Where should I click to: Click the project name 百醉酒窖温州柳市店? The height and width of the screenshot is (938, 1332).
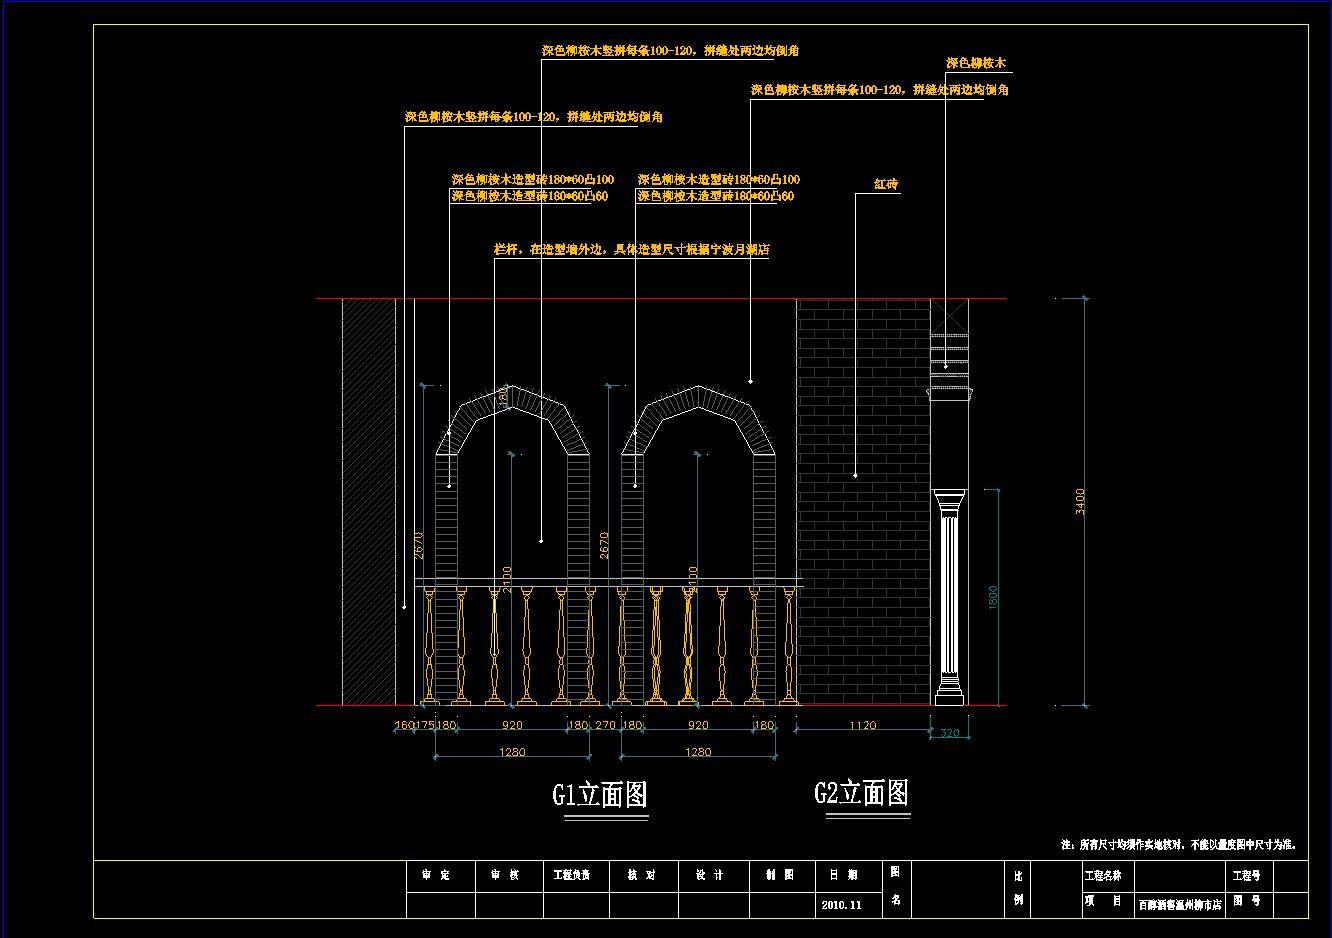(1180, 904)
